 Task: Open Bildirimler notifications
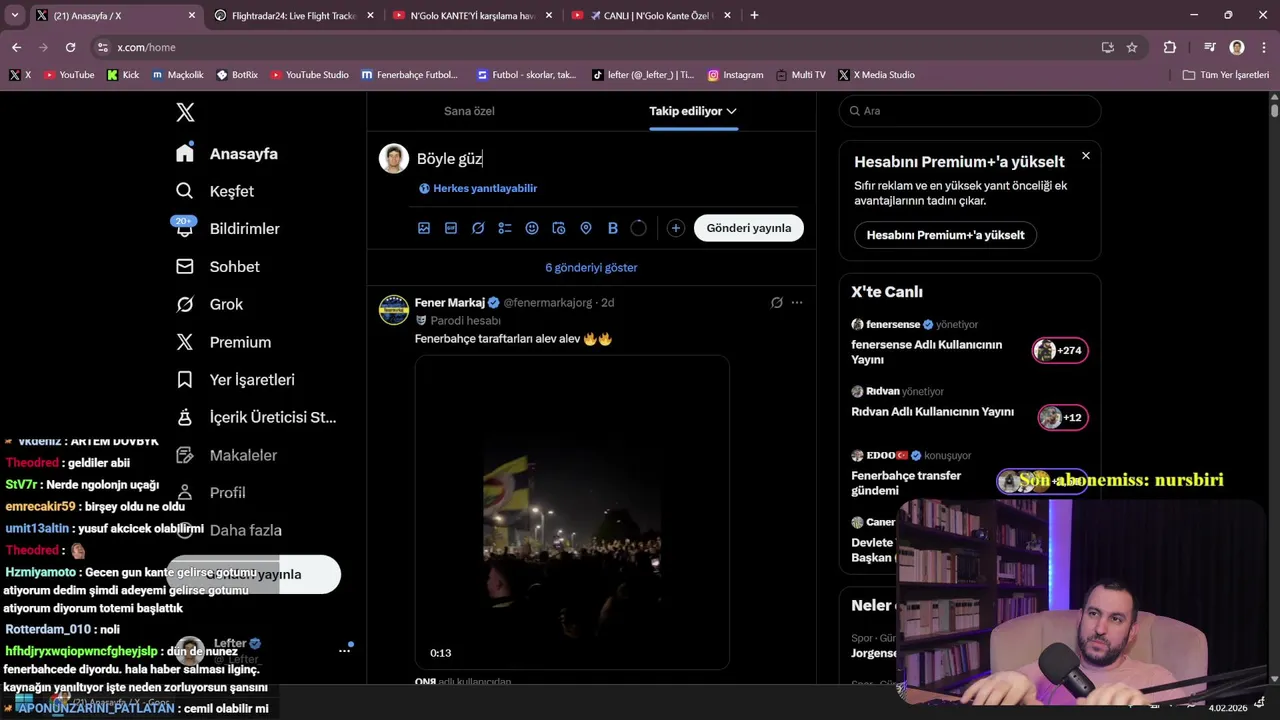coord(227,229)
